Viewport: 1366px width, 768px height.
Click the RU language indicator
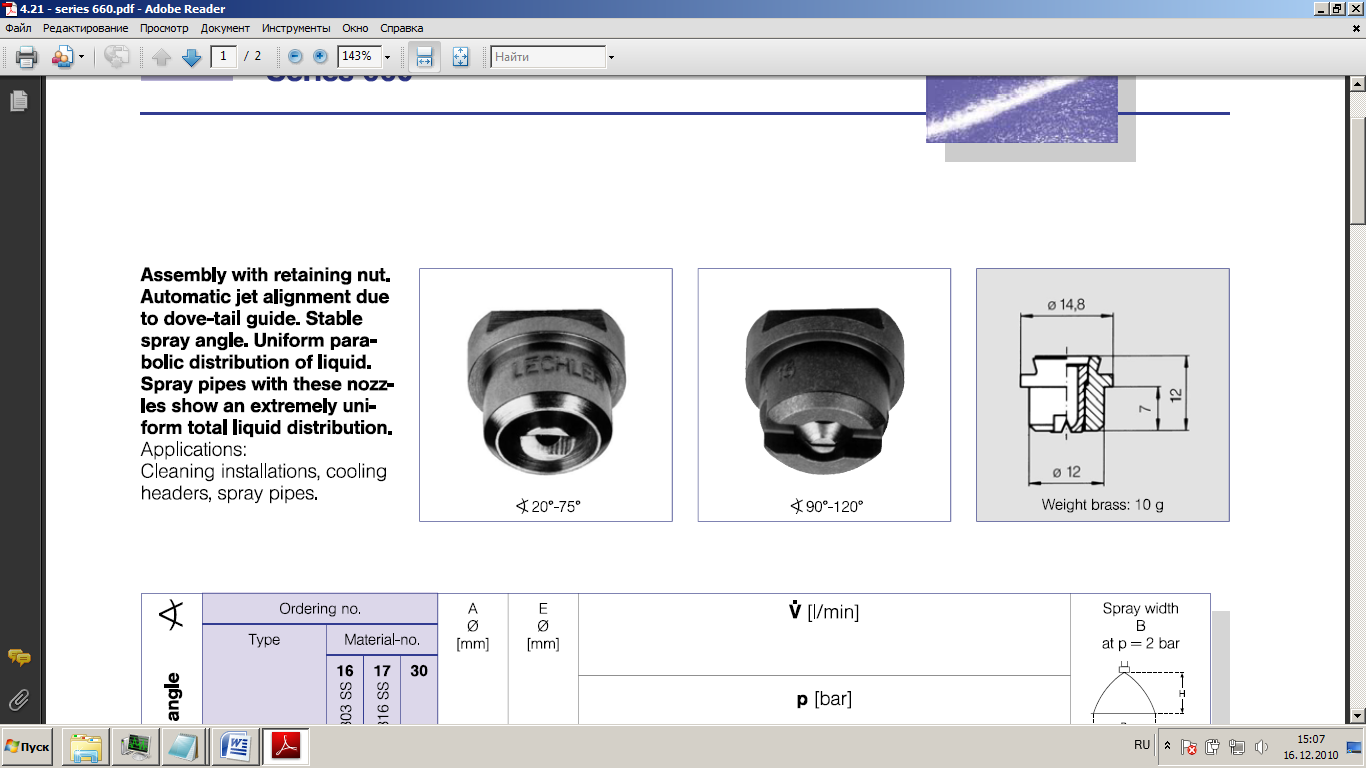point(1142,746)
